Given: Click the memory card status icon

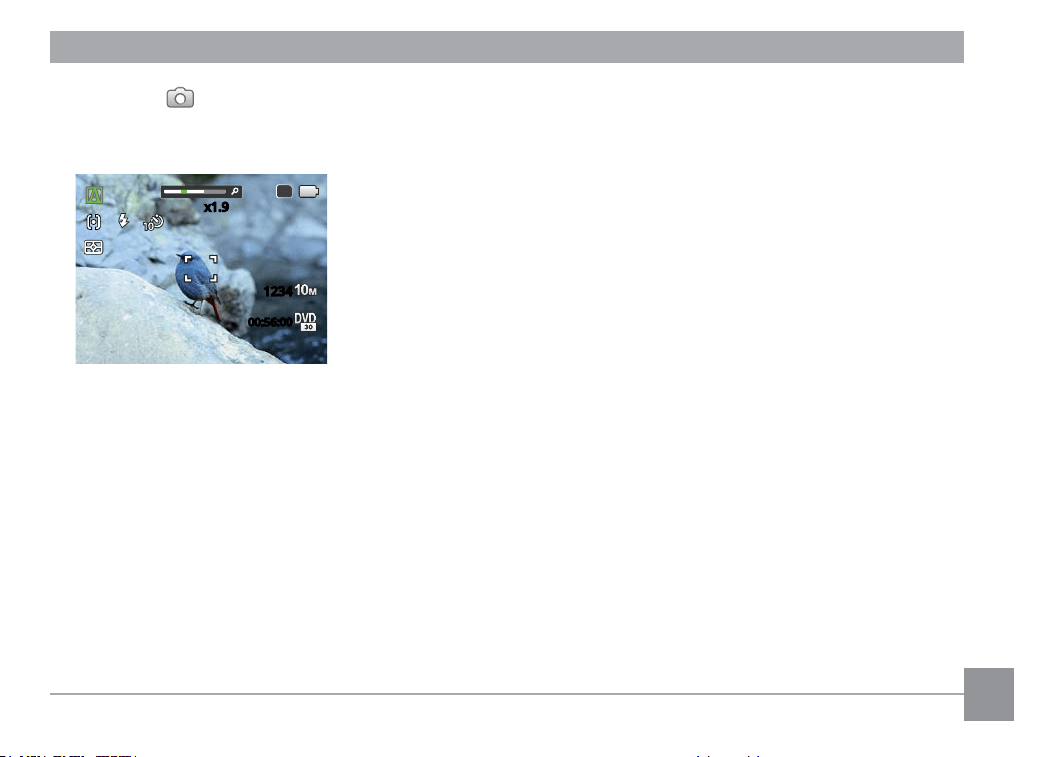Looking at the screenshot, I should pyautogui.click(x=284, y=192).
